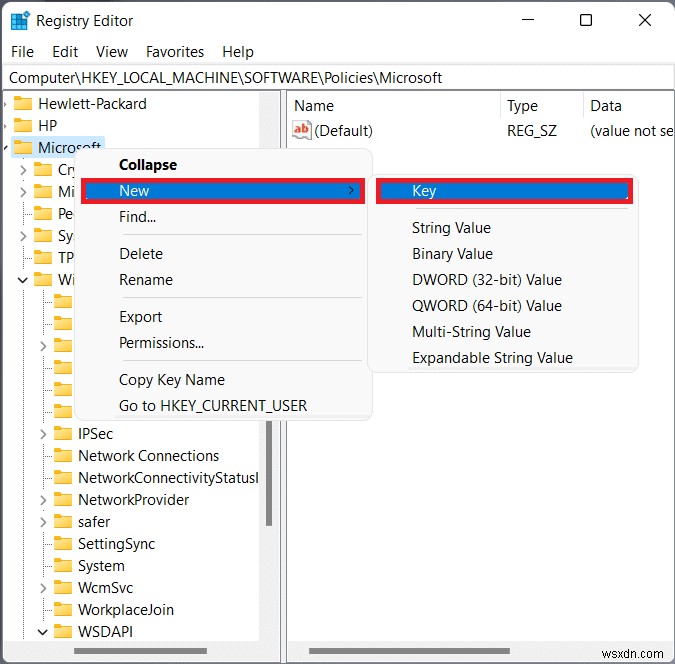Click the registry path address bar
This screenshot has width=675, height=664.
click(338, 78)
